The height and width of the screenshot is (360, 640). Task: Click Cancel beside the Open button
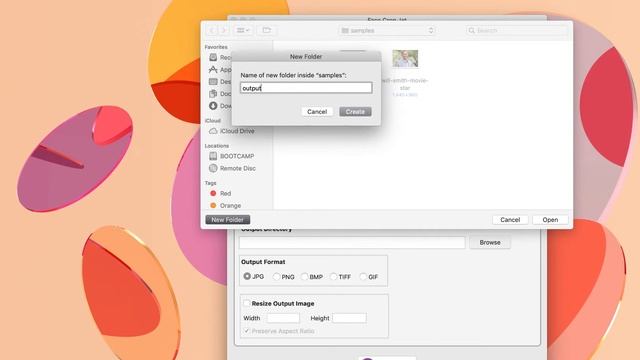click(x=510, y=220)
